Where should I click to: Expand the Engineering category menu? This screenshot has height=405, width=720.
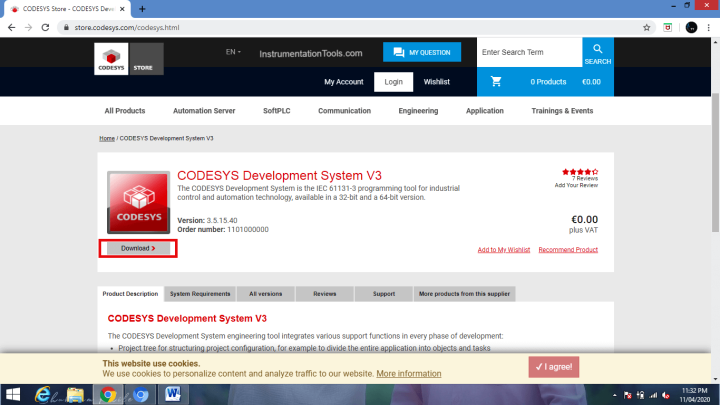click(x=418, y=111)
